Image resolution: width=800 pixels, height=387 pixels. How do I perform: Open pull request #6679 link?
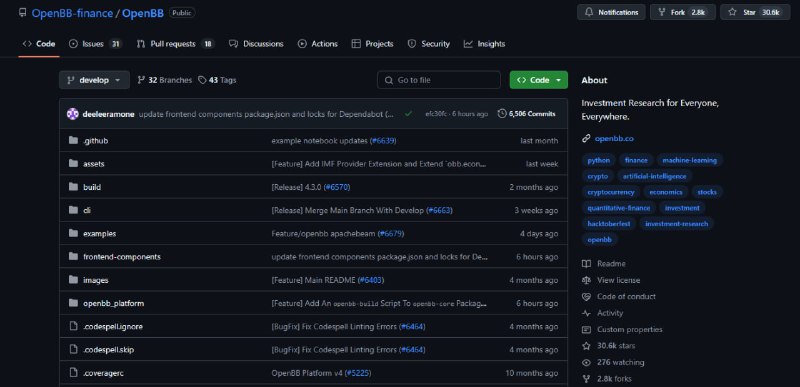391,234
